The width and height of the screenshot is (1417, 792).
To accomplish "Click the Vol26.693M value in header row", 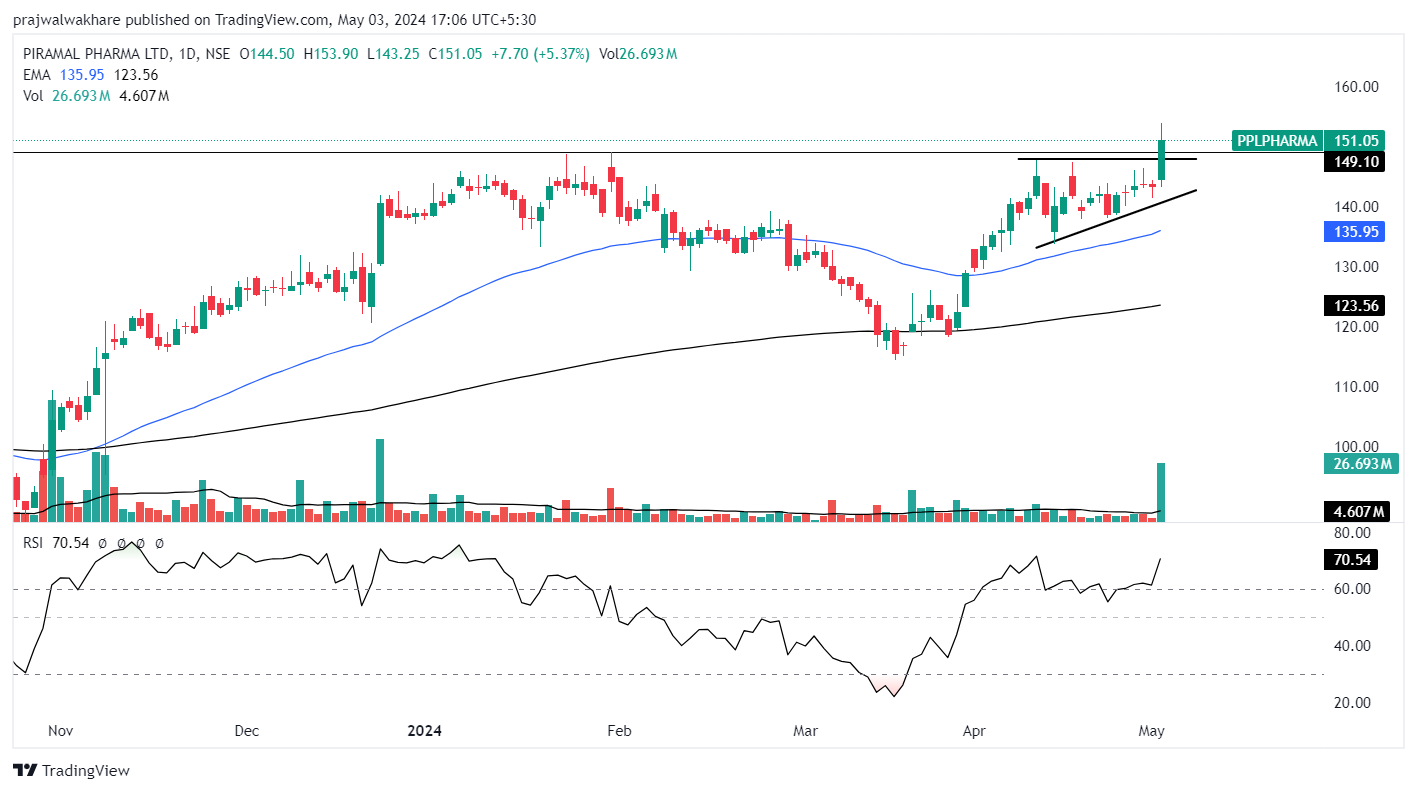I will pos(638,54).
